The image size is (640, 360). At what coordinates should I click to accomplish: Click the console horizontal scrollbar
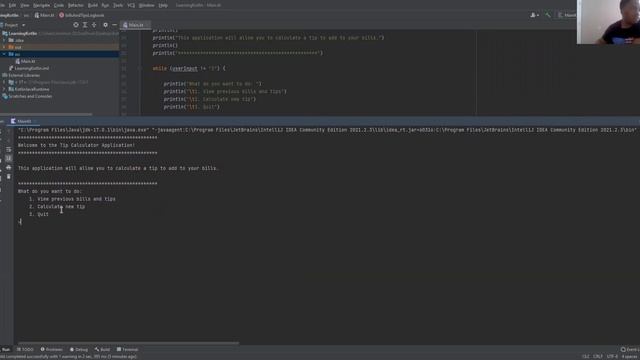(x=128, y=343)
